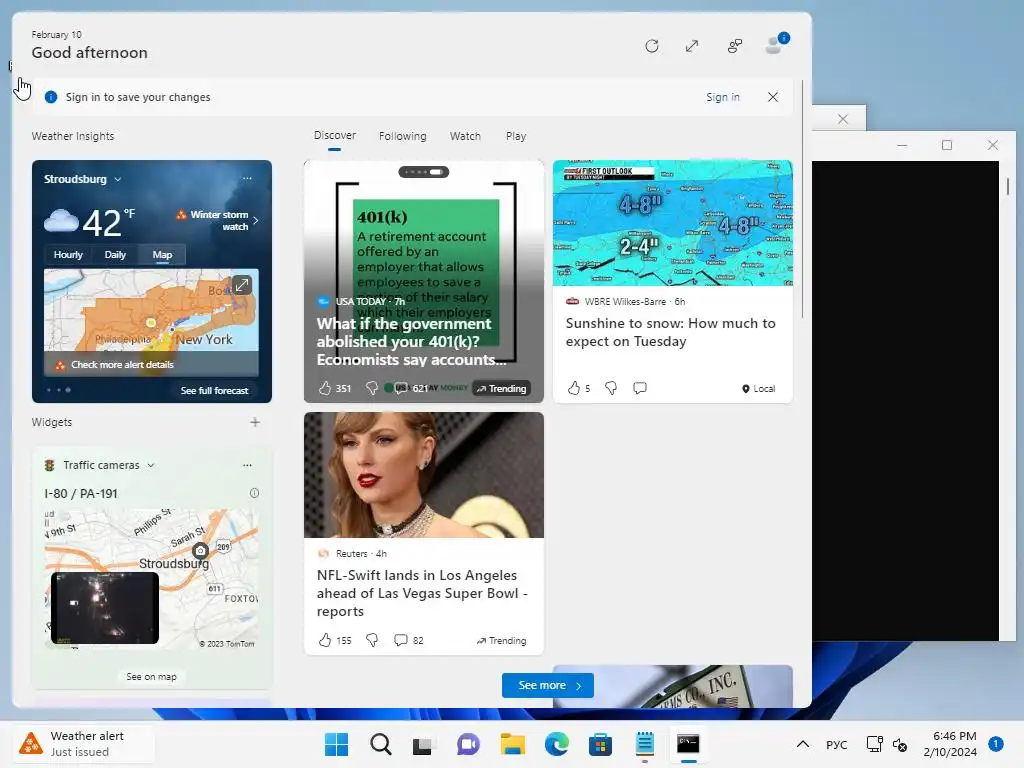The image size is (1024, 768).
Task: Open clock showing 6:46 PM
Action: coord(950,744)
